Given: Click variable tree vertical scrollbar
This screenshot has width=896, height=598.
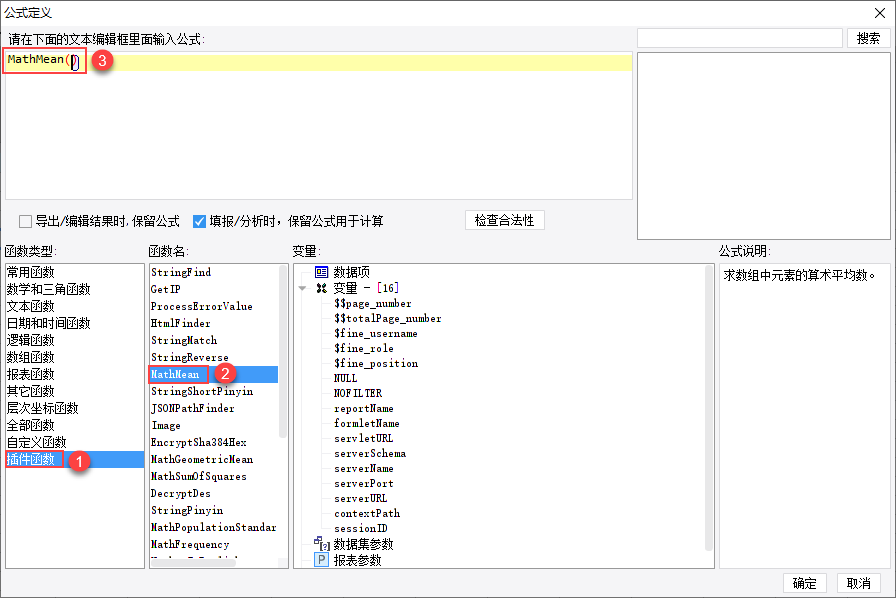Looking at the screenshot, I should 709,407.
